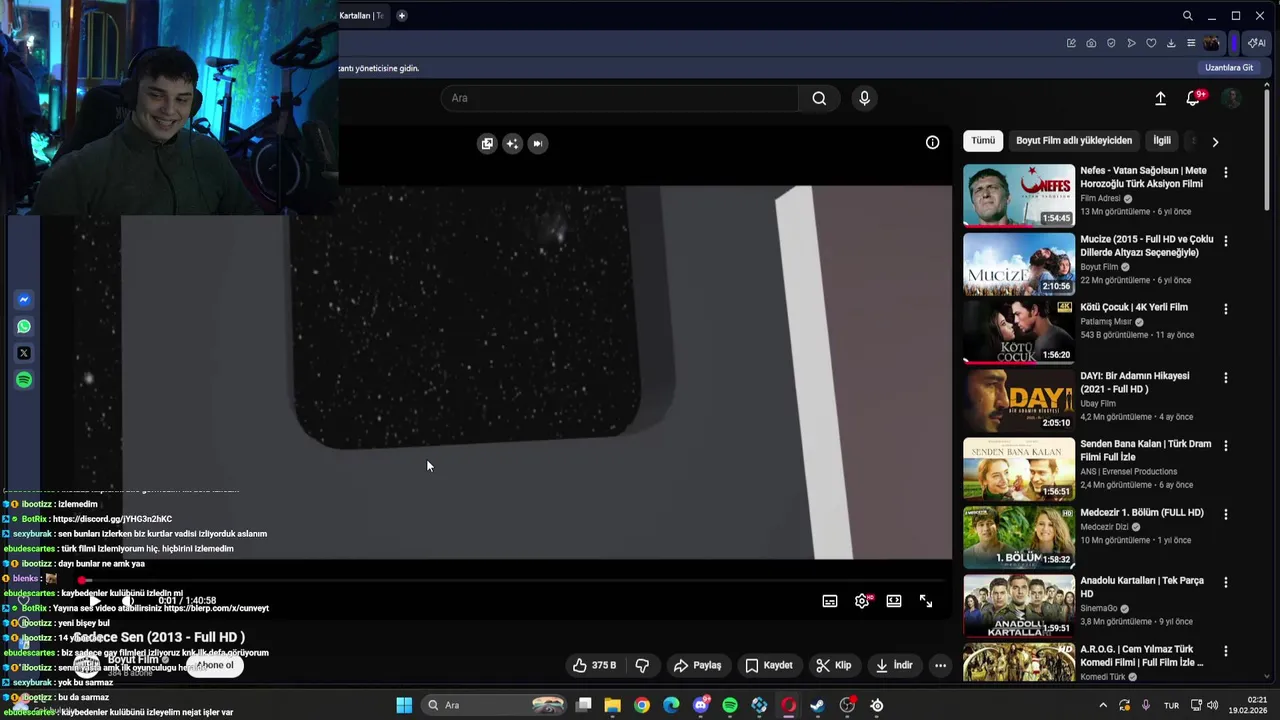This screenshot has height=720, width=1280.
Task: Open player settings gear
Action: [862, 601]
